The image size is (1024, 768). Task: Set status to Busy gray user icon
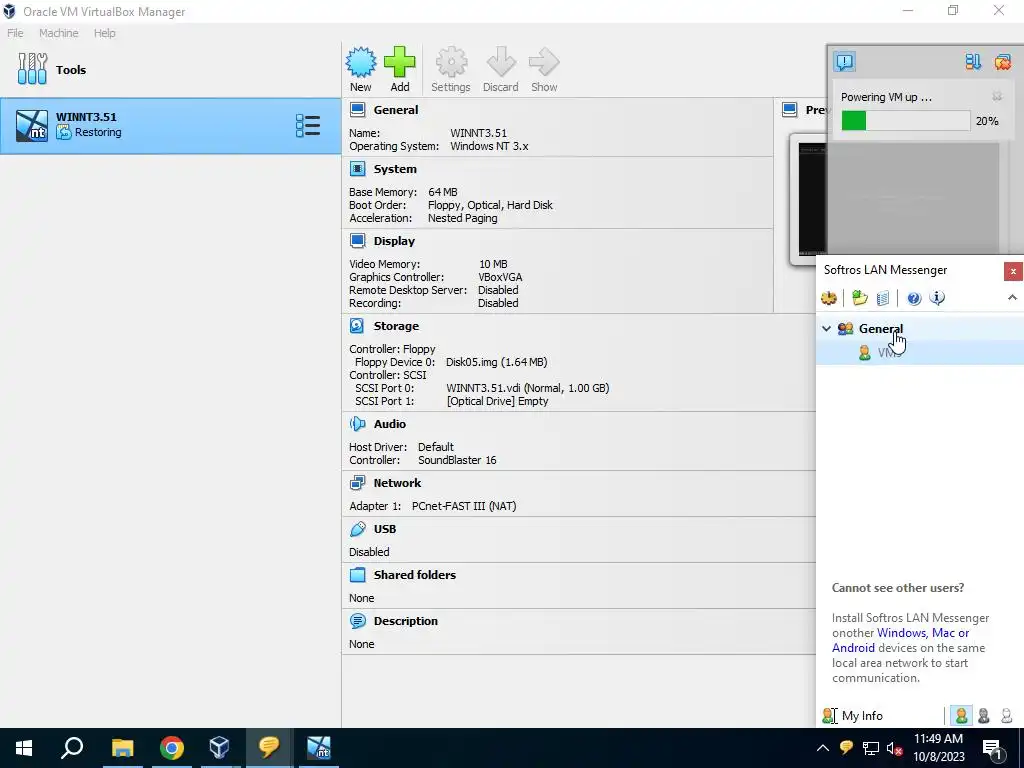pyautogui.click(x=984, y=716)
